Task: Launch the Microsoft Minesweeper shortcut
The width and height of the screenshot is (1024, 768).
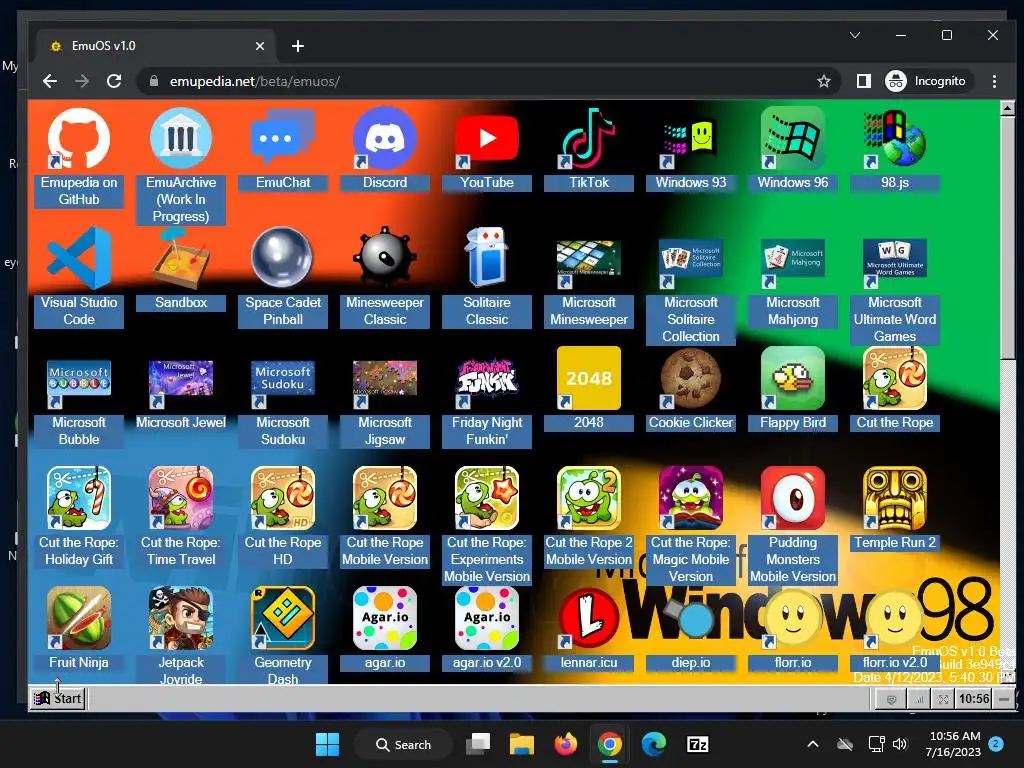Action: click(x=588, y=264)
